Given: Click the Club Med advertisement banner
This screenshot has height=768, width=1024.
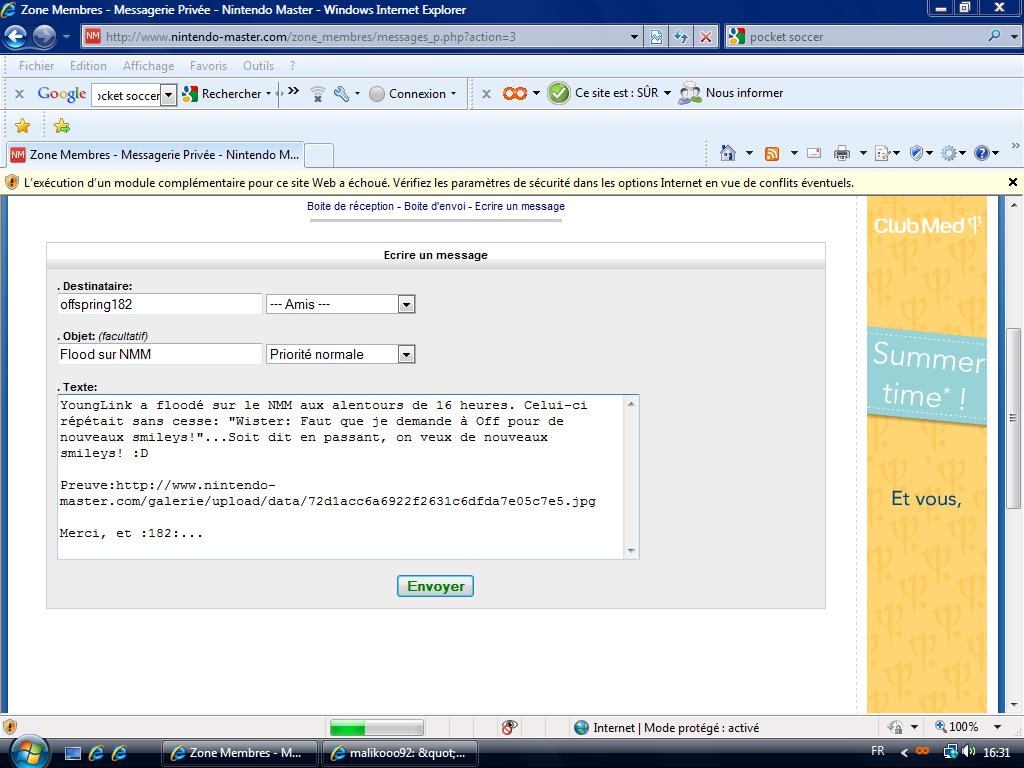Looking at the screenshot, I should (x=926, y=454).
